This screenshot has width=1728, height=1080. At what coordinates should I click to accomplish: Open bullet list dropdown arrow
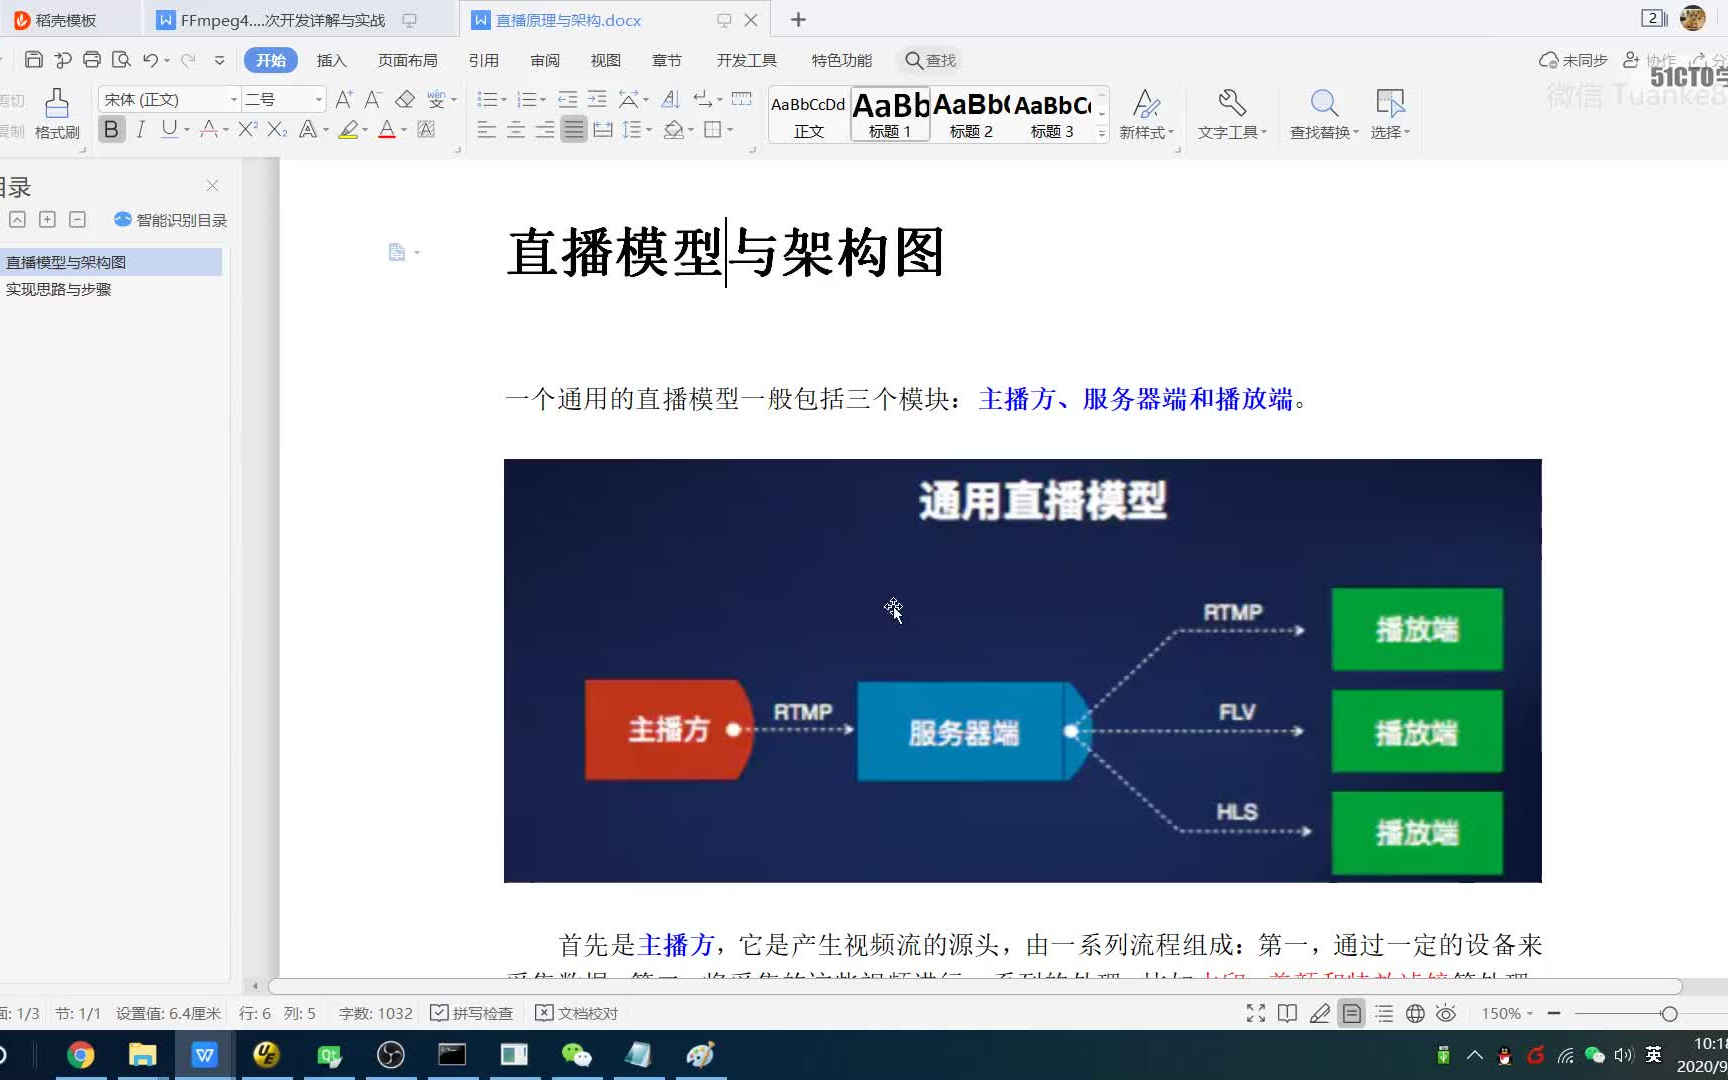point(504,100)
